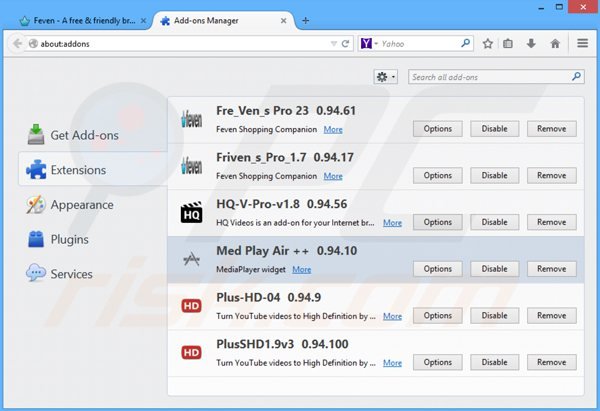The image size is (600, 411).
Task: Disable Plus-HD-04
Action: pyautogui.click(x=494, y=315)
